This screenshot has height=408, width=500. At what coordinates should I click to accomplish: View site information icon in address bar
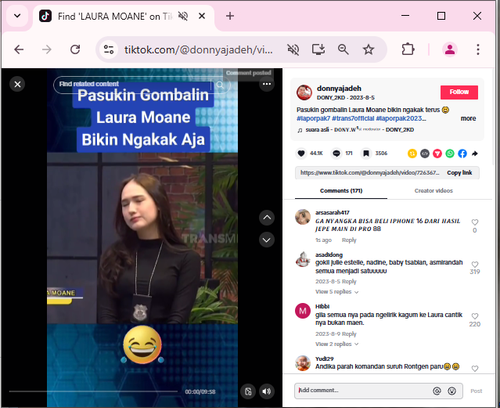click(109, 50)
